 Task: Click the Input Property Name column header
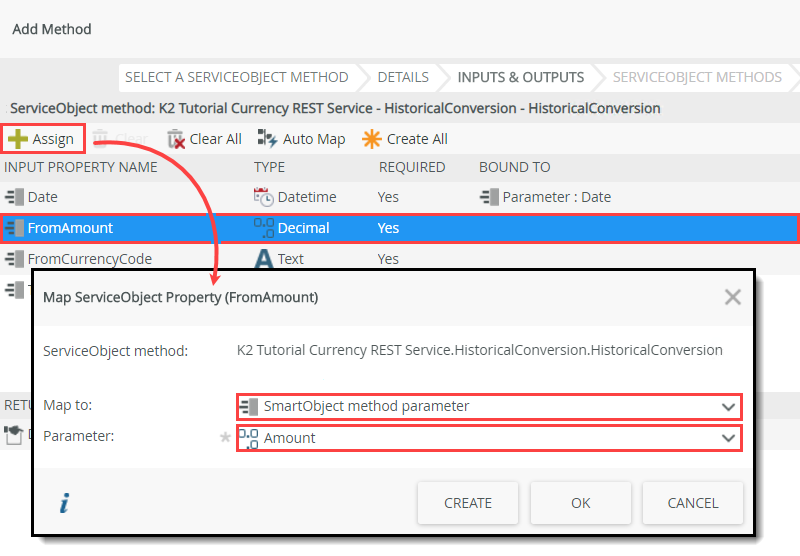[x=81, y=167]
